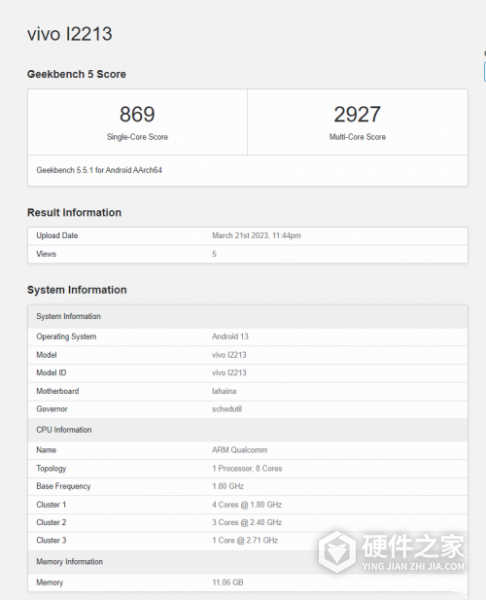
Task: Select the 'ARM Qualcomm' CPU name
Action: [x=240, y=450]
